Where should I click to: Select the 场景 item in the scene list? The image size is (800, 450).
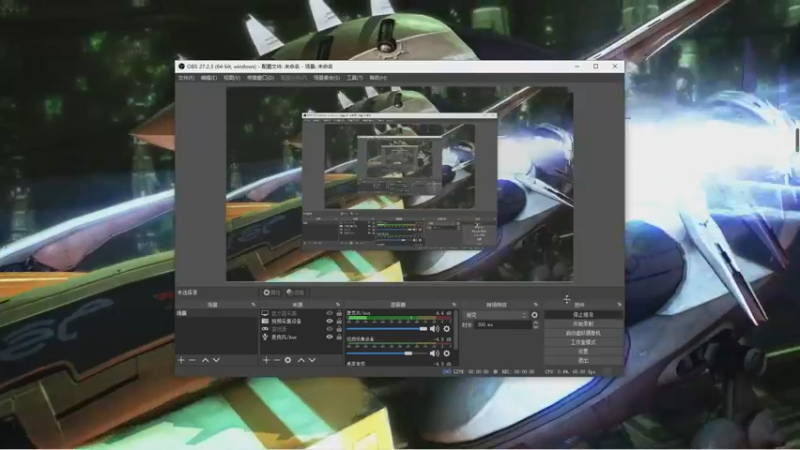(x=216, y=313)
